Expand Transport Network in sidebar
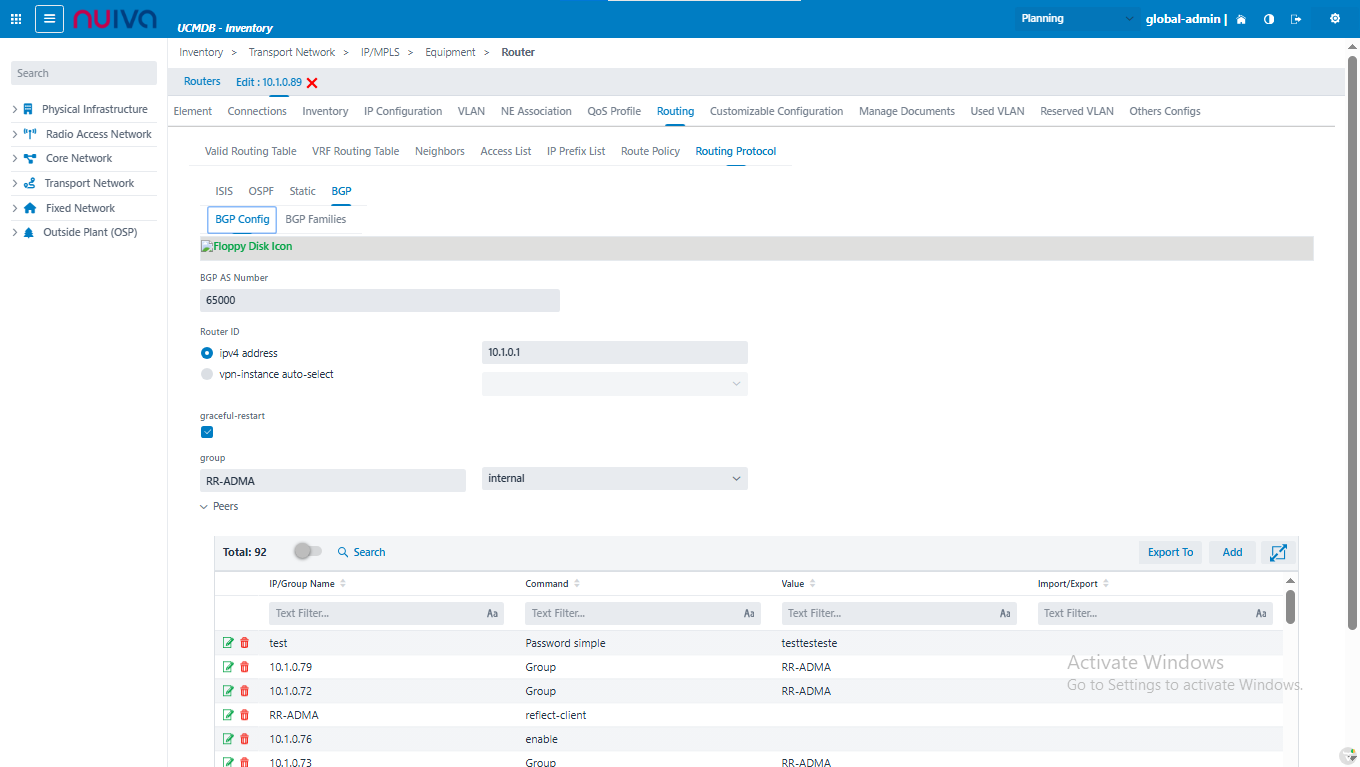The height and width of the screenshot is (767, 1360). click(x=15, y=183)
